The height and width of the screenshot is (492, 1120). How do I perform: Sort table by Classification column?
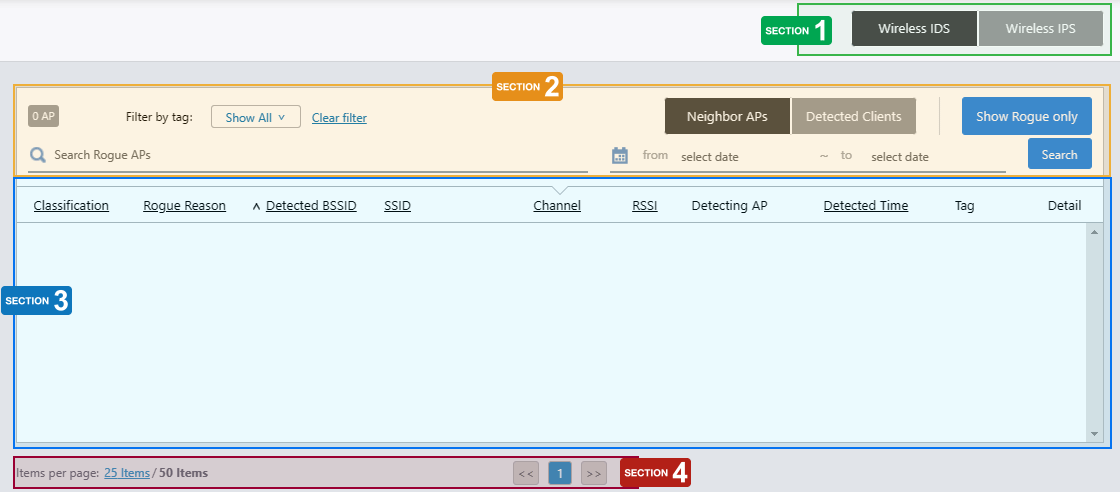pos(71,206)
